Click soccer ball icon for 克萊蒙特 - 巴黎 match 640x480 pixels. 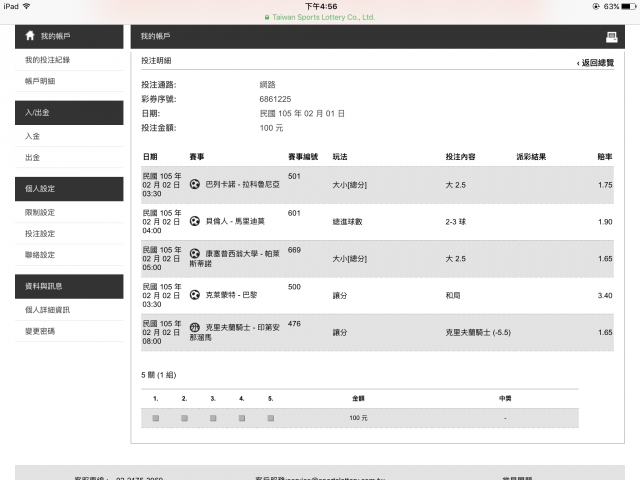click(195, 295)
